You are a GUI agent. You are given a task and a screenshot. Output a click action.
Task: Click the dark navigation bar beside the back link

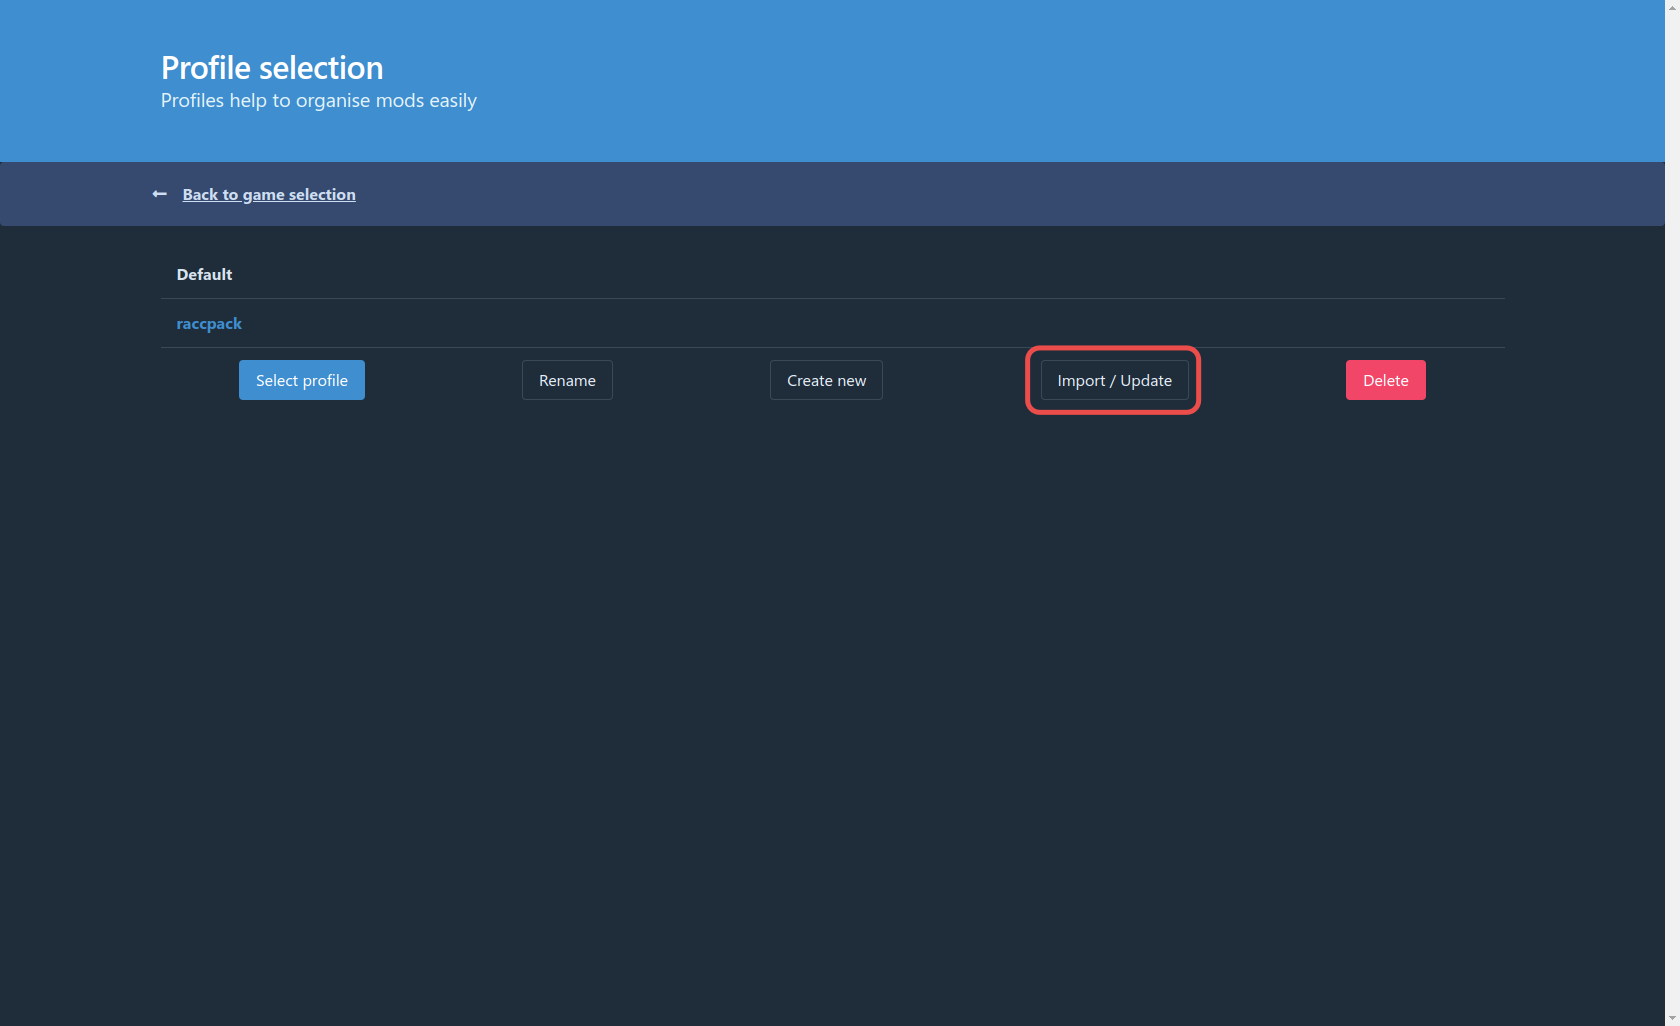click(x=900, y=194)
